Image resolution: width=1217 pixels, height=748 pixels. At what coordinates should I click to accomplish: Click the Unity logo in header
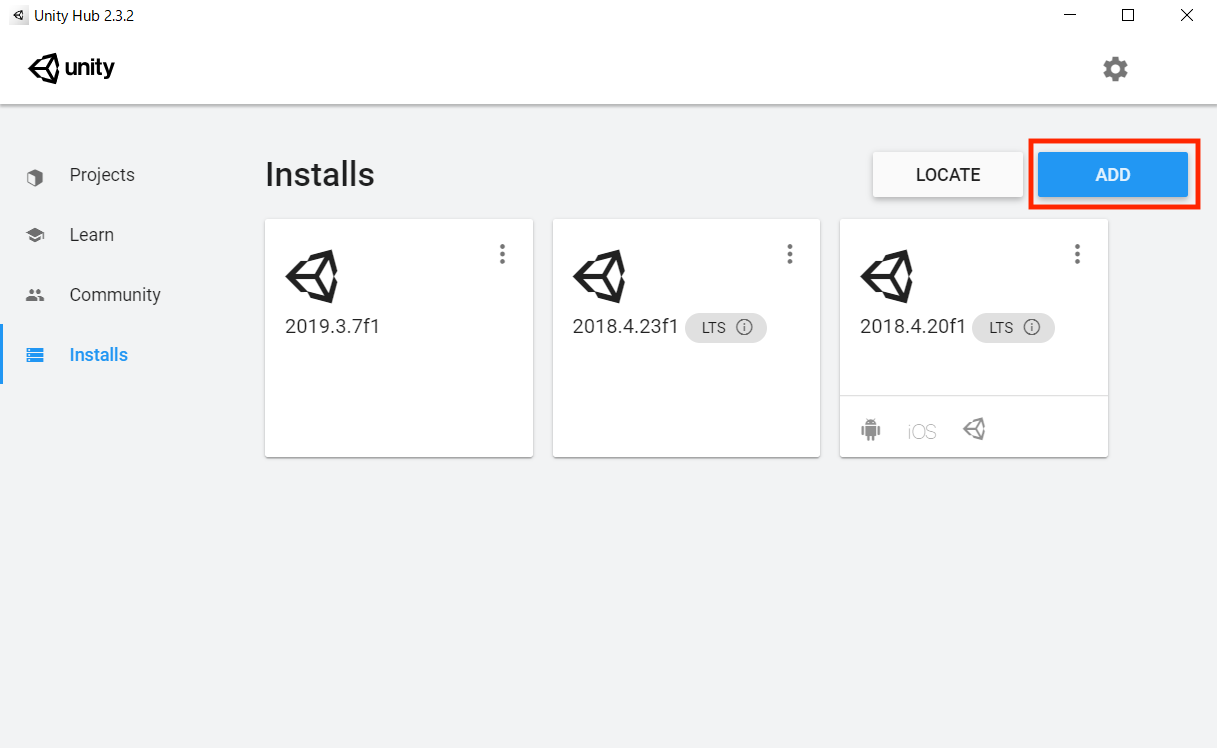72,69
